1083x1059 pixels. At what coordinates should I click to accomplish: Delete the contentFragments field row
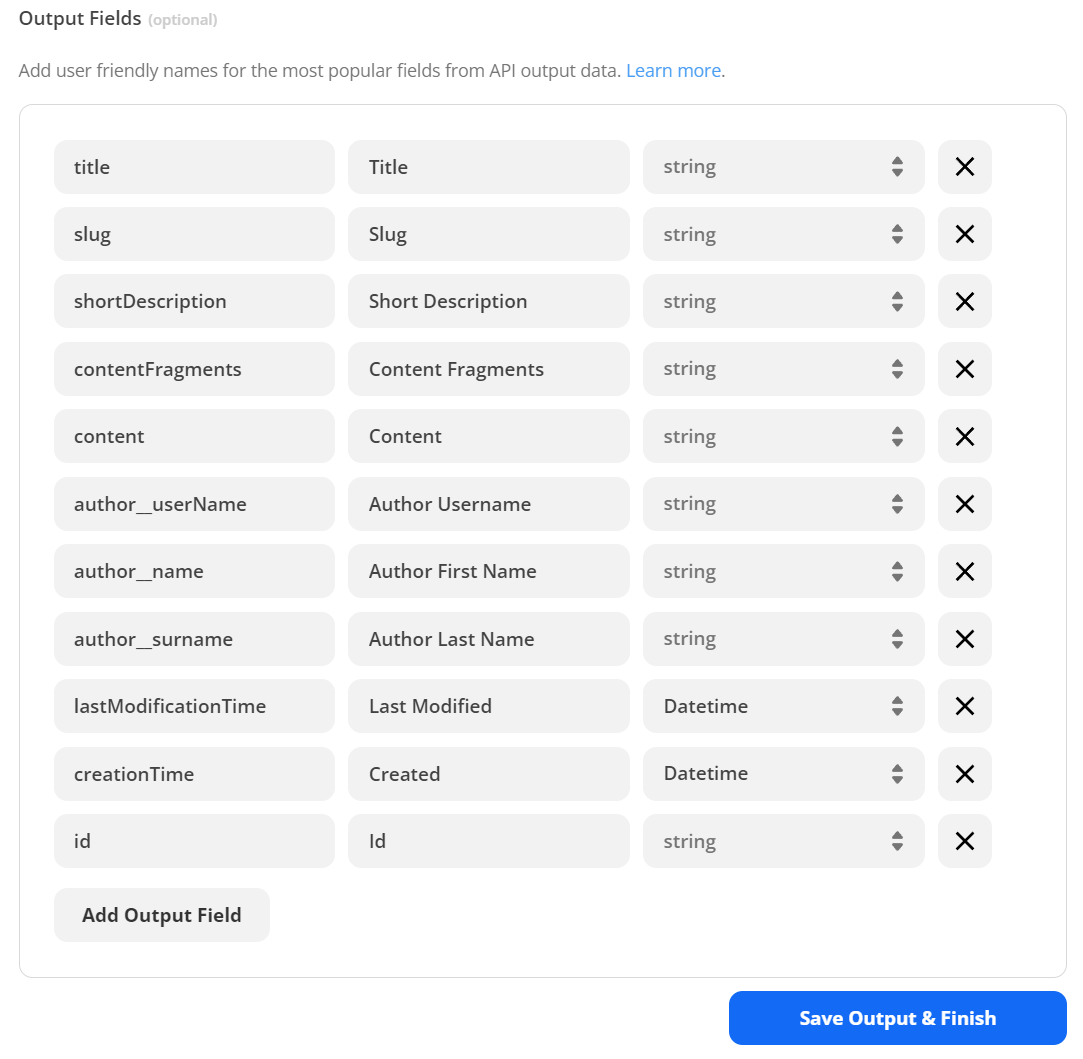point(964,369)
